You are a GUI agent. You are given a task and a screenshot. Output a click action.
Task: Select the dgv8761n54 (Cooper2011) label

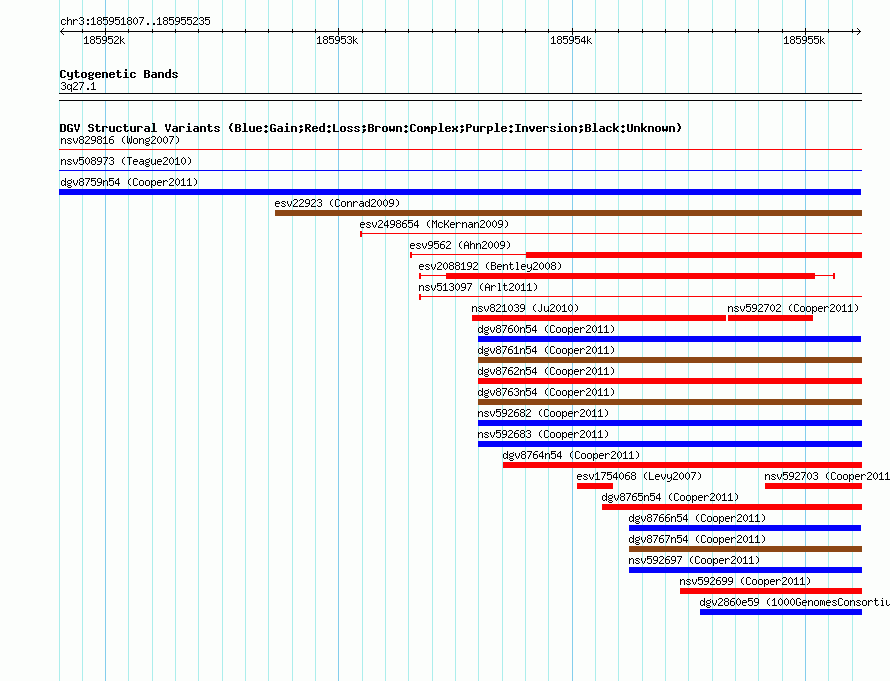pyautogui.click(x=546, y=350)
